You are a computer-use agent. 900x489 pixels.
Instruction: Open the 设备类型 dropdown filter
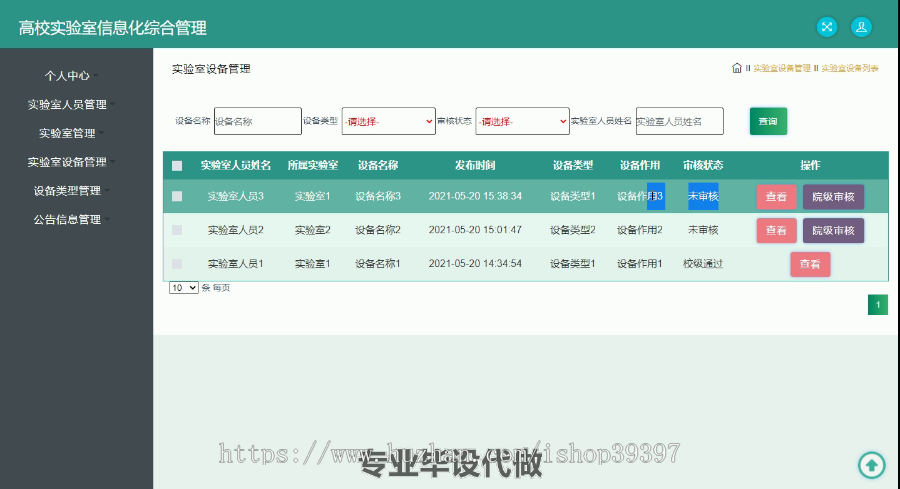click(389, 121)
